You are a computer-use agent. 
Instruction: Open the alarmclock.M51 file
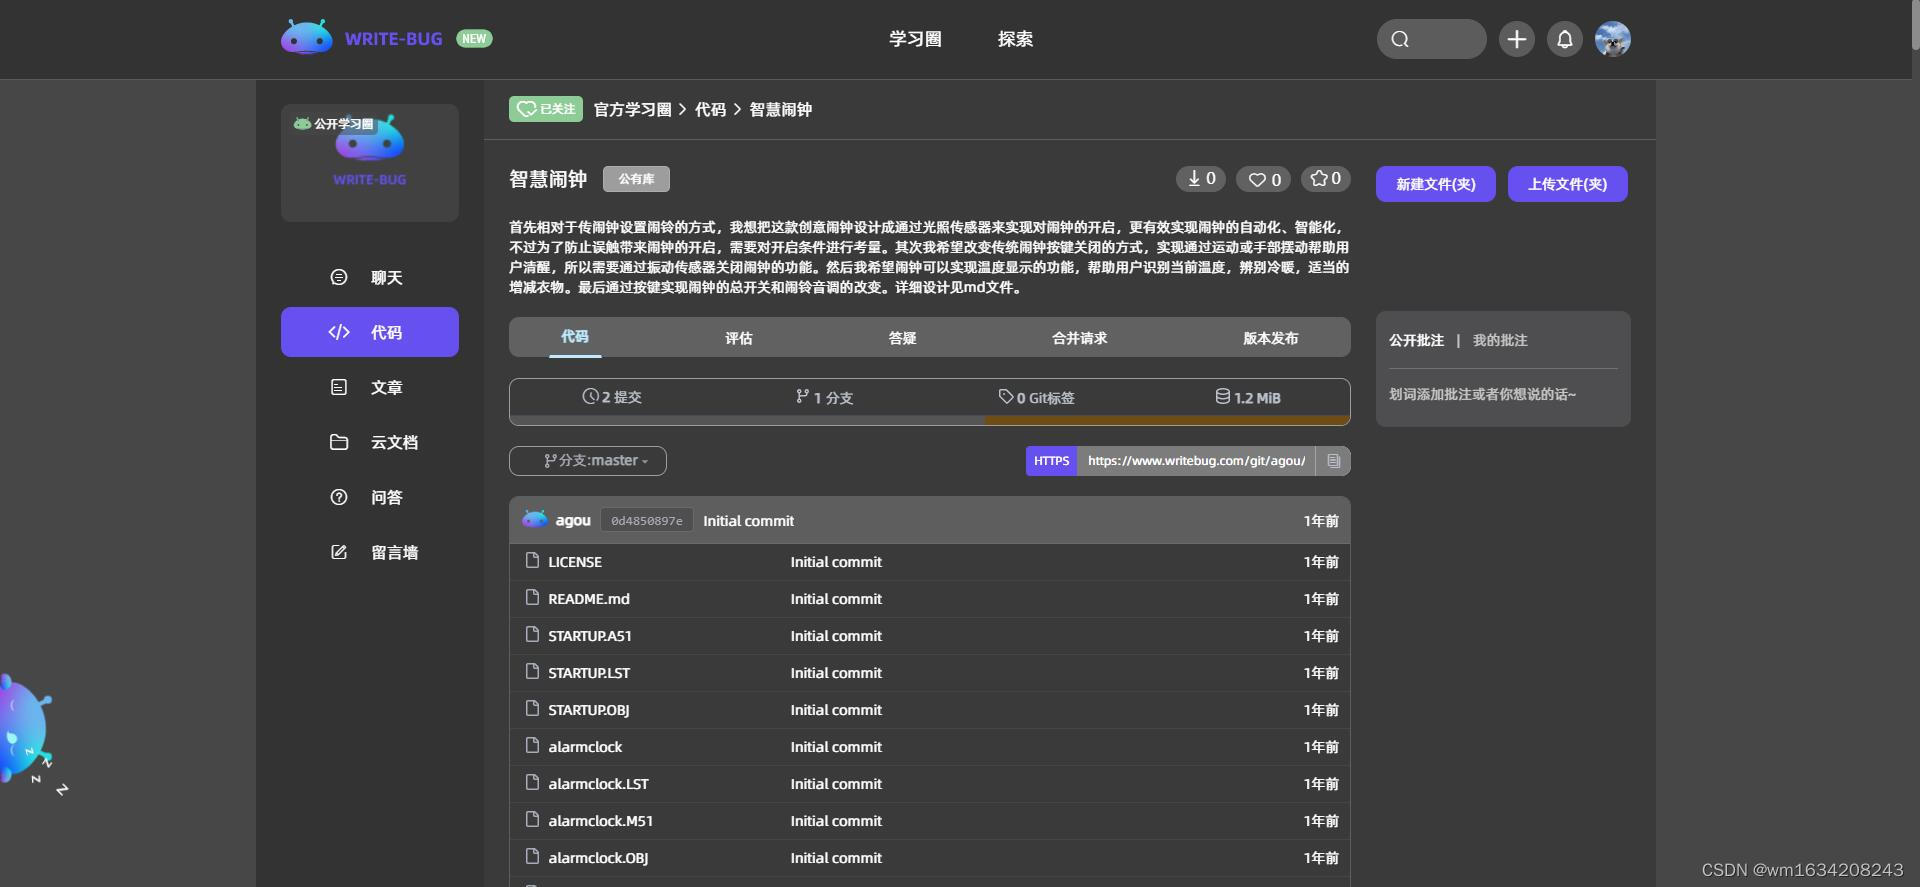(x=600, y=821)
